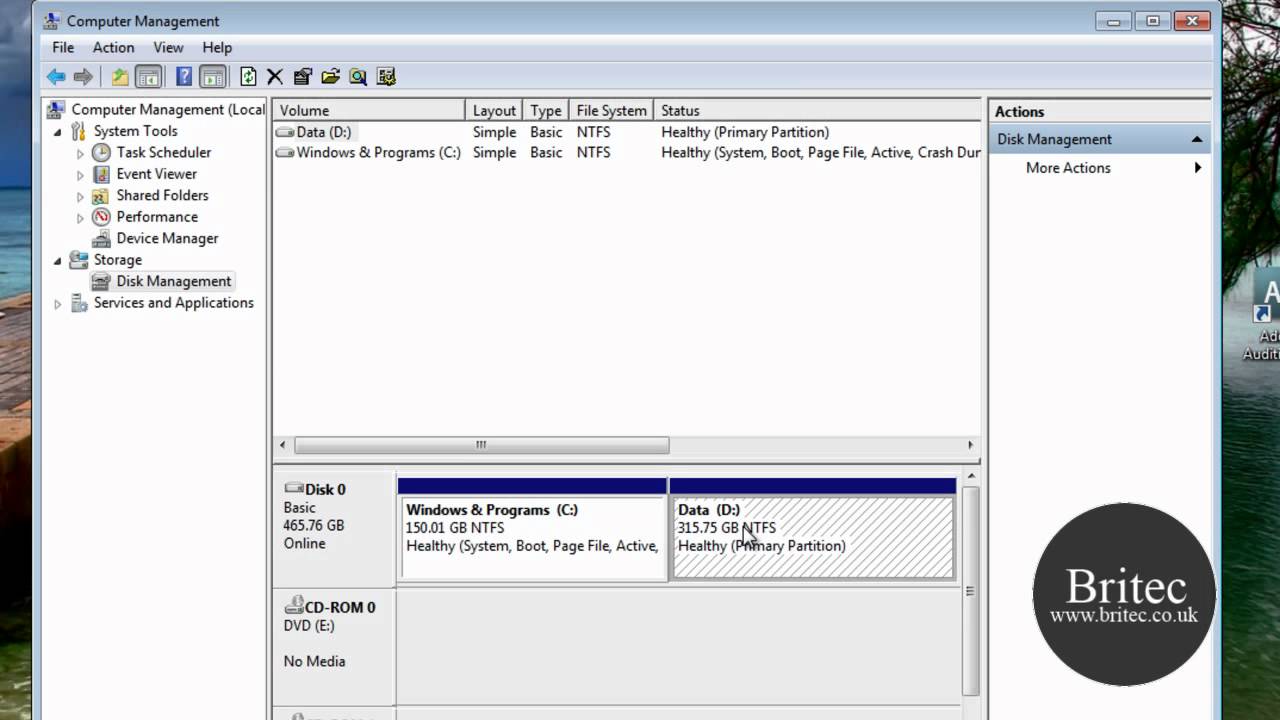The height and width of the screenshot is (720, 1280).
Task: Click the Task Scheduler clock icon
Action: 101,152
